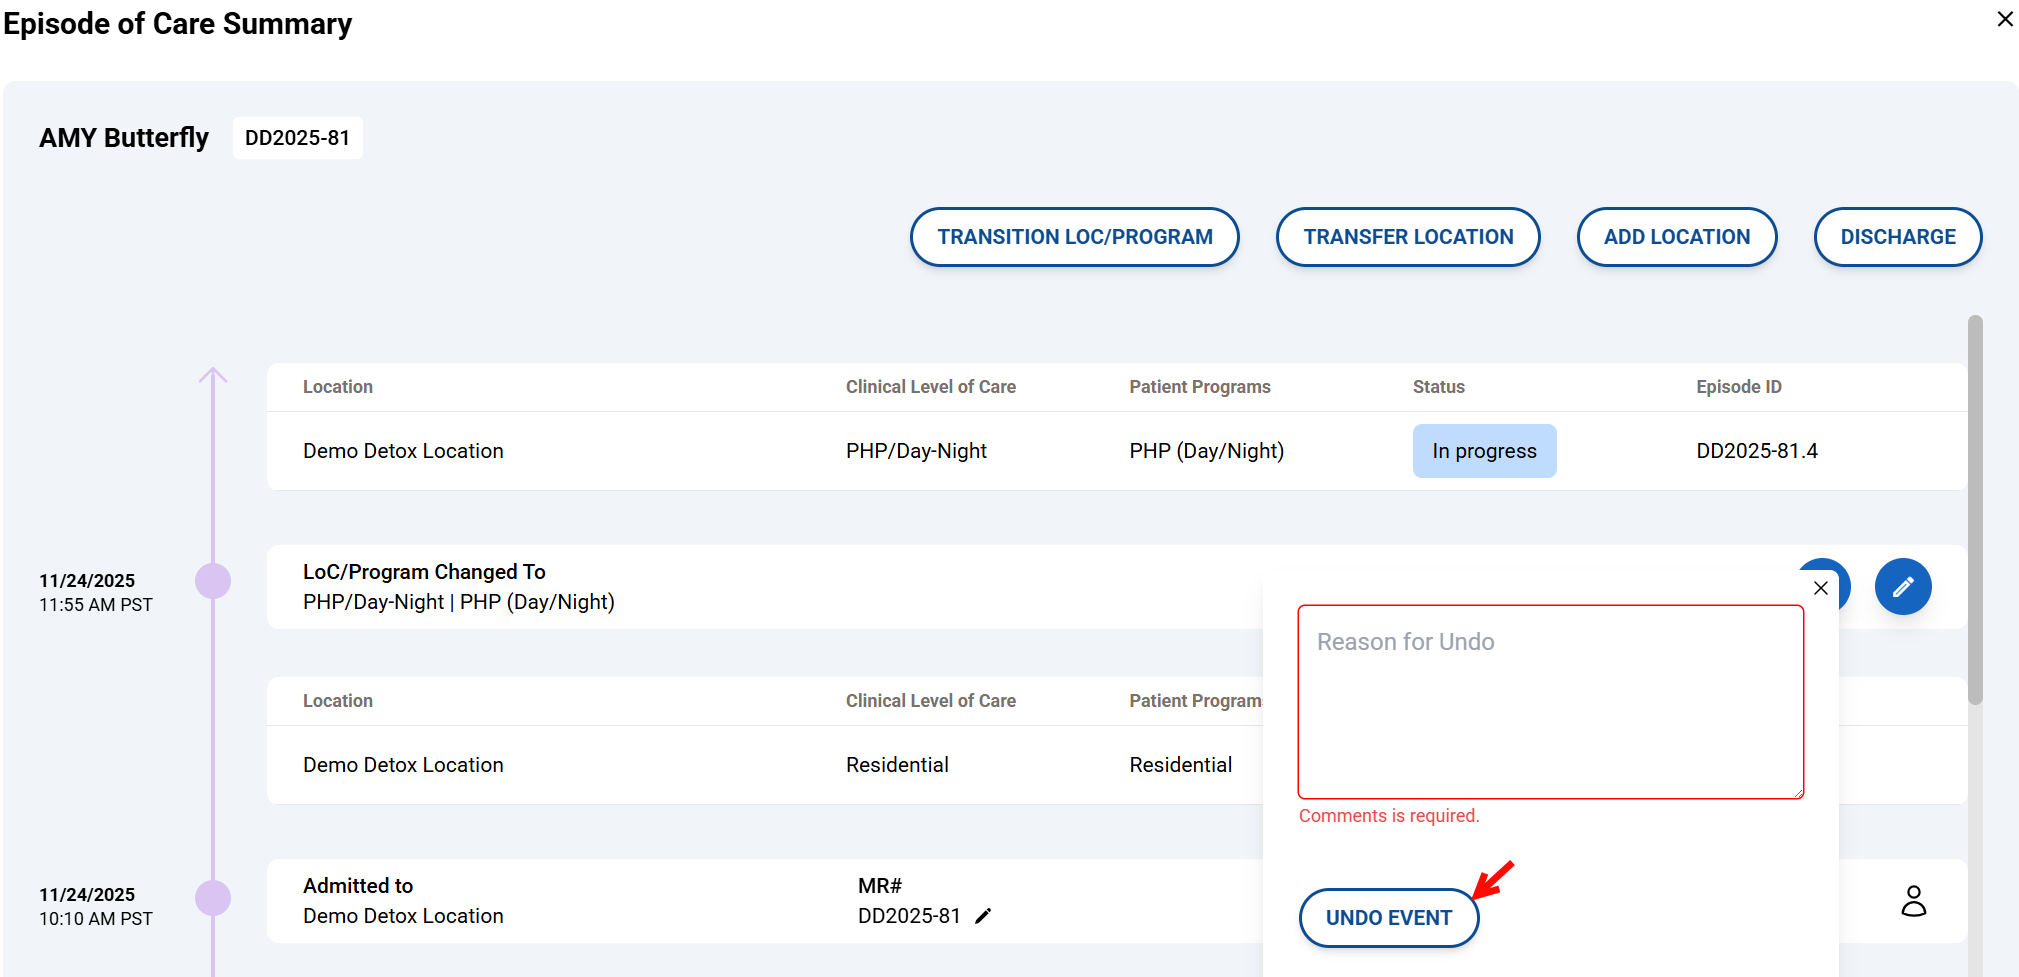Click the DD2025-81 patient ID badge
The height and width of the screenshot is (977, 2019).
point(297,138)
